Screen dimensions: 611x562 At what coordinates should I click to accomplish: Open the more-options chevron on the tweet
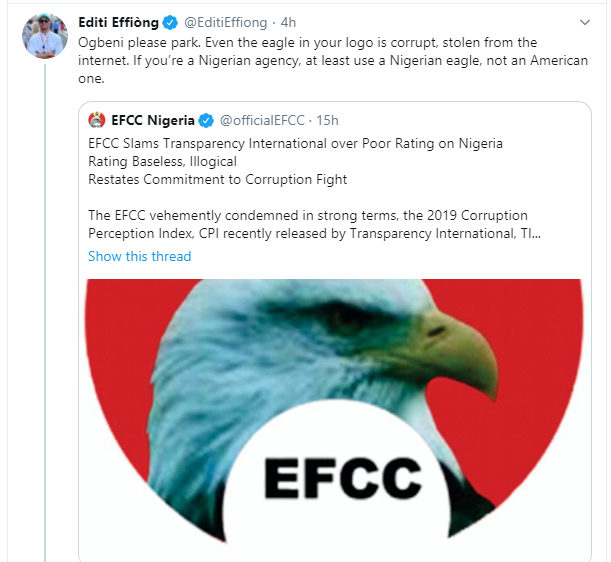[x=586, y=22]
